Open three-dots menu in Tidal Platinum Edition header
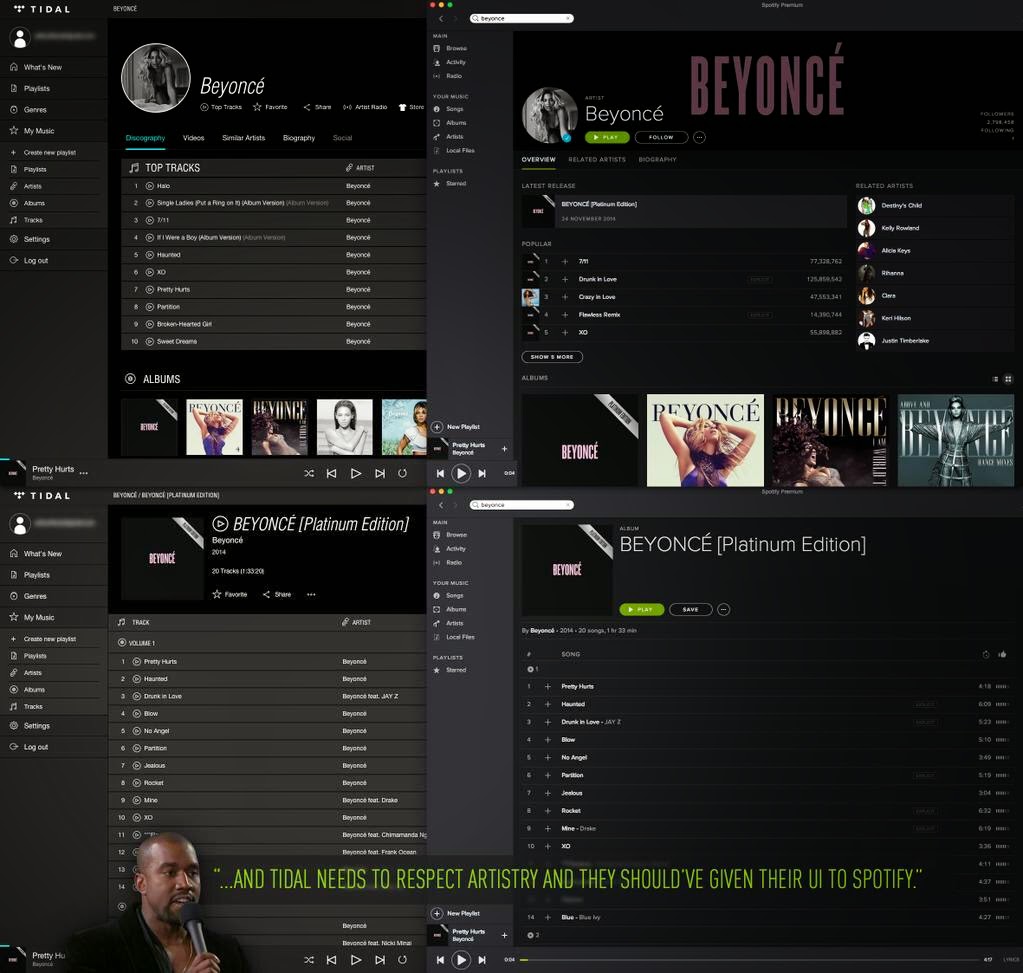This screenshot has width=1023, height=973. [311, 595]
